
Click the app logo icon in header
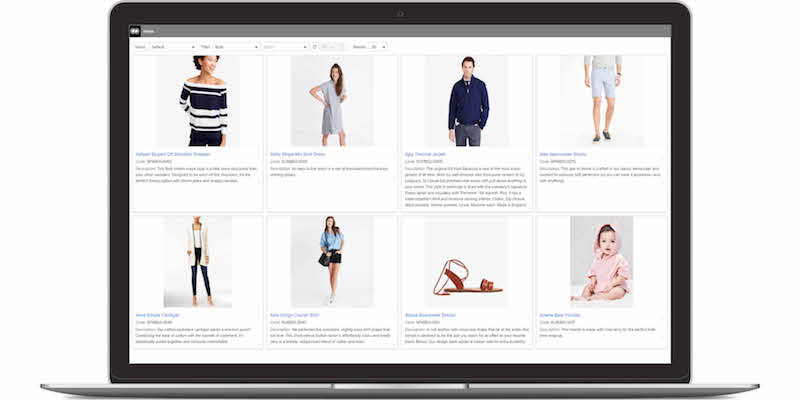135,31
